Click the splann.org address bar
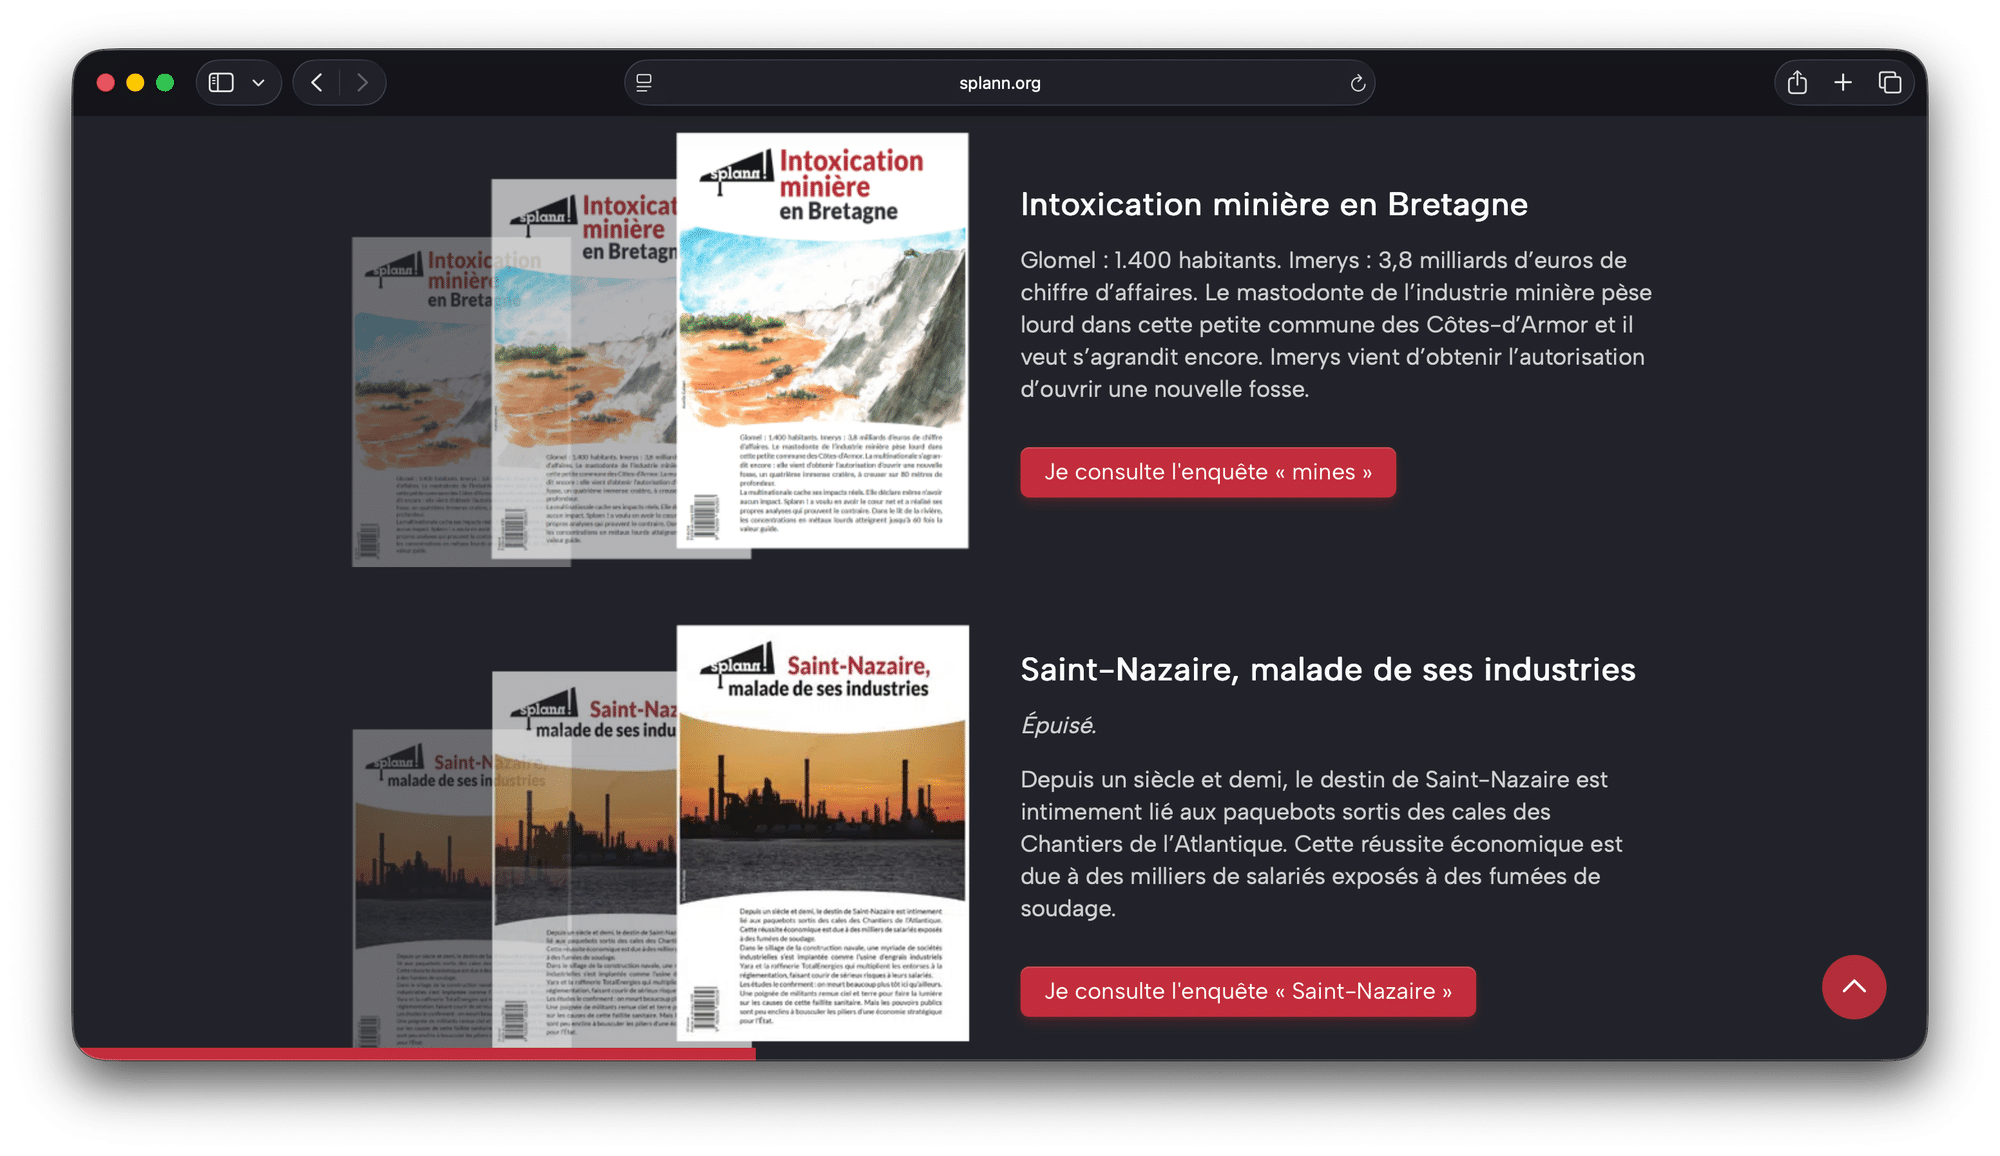This screenshot has width=2000, height=1156. [999, 83]
